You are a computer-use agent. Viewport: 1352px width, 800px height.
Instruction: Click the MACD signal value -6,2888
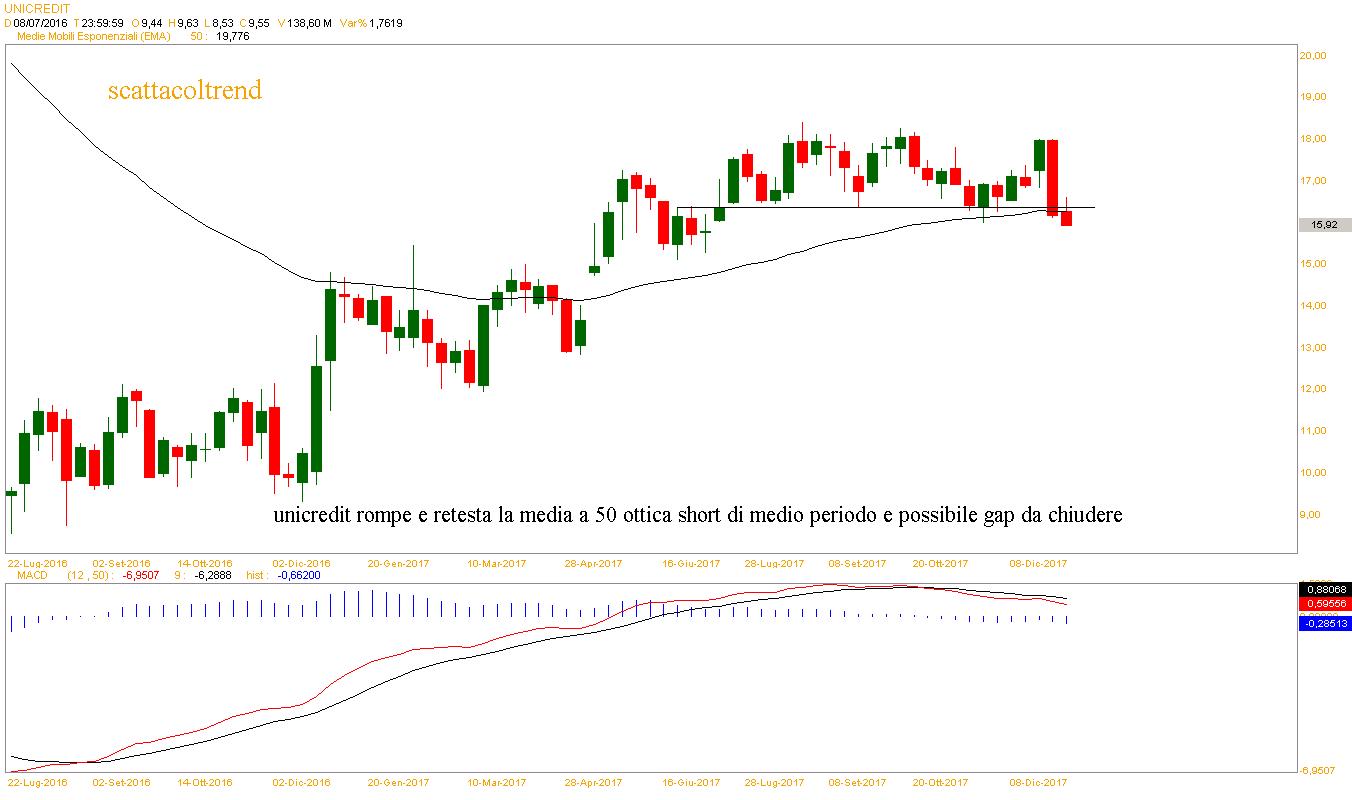point(211,576)
